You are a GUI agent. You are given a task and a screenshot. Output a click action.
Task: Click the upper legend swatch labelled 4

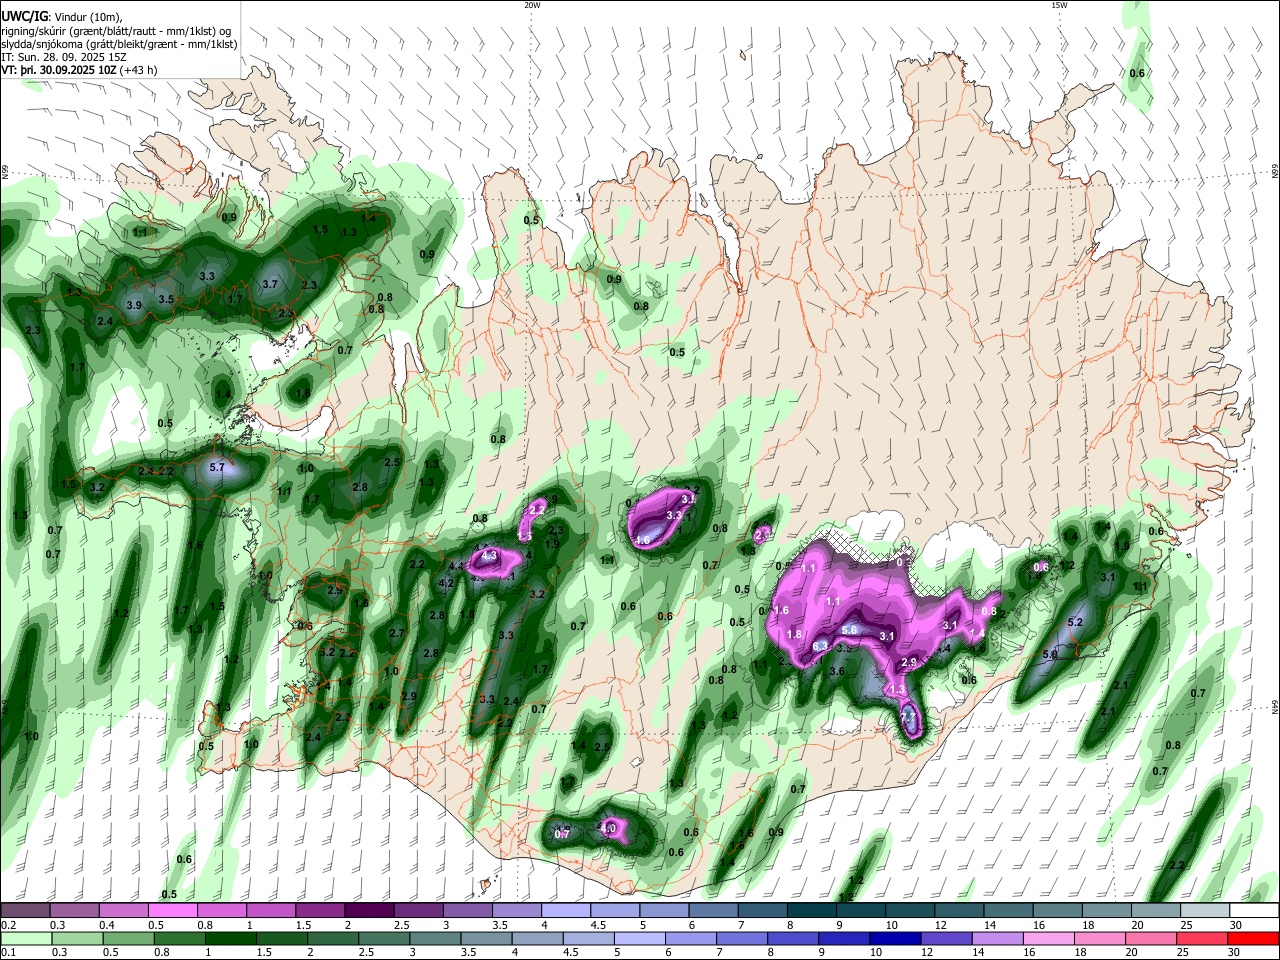point(566,910)
